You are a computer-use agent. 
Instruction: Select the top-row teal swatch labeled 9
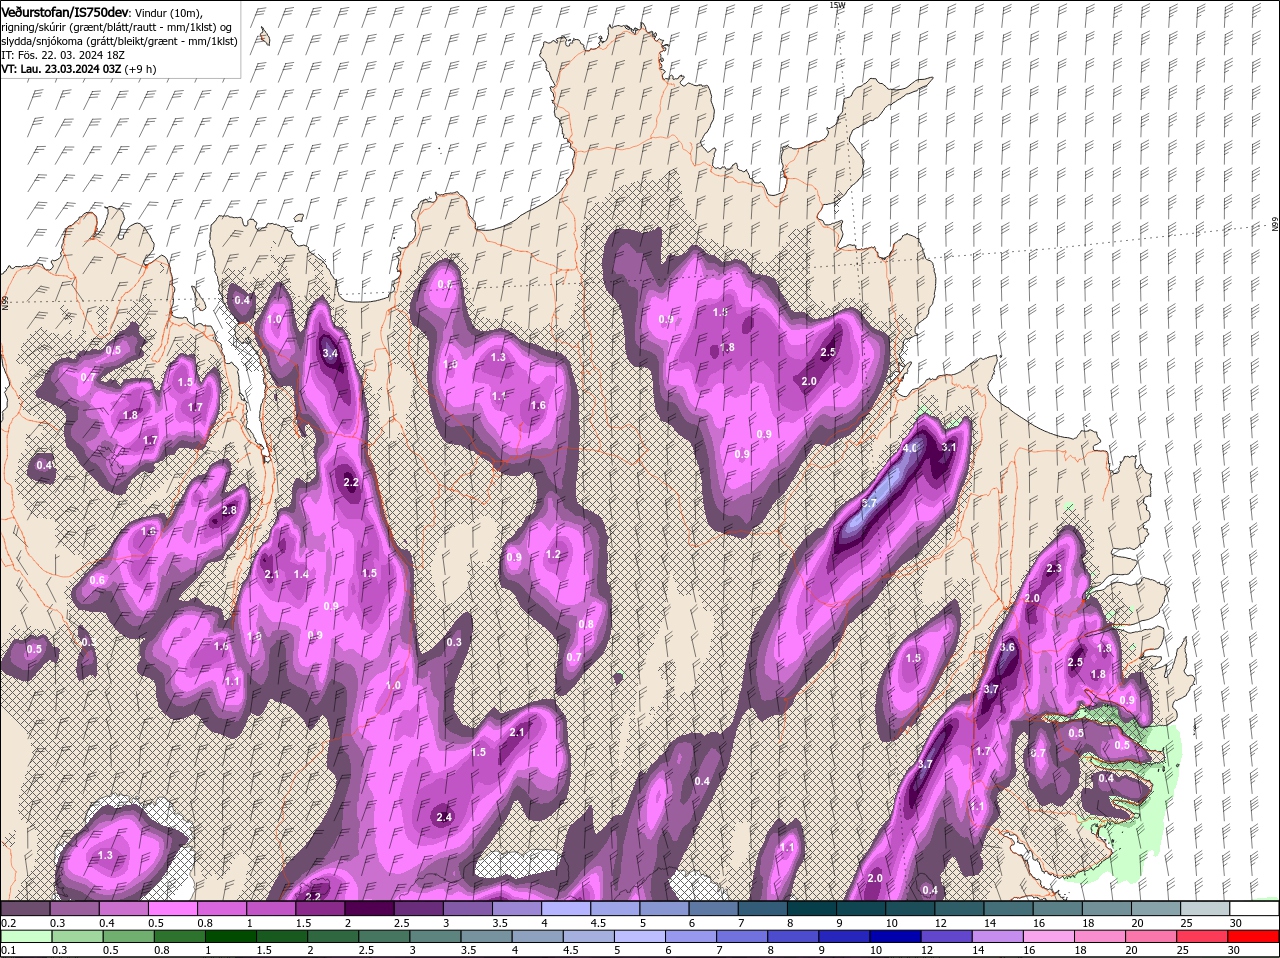pos(861,908)
